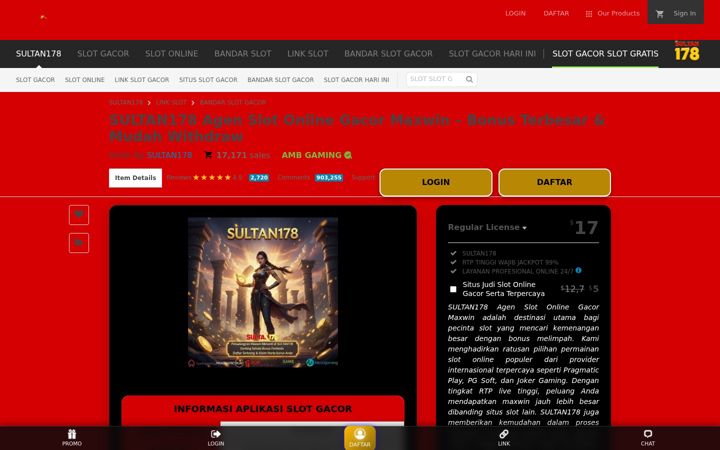720x450 pixels.
Task: Click the 2,720 reviews count badge
Action: tap(259, 178)
